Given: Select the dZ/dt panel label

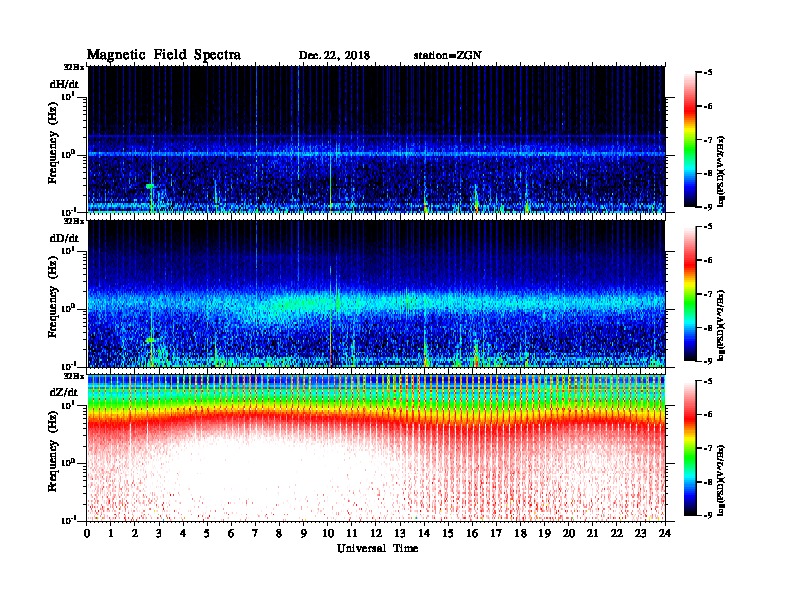Looking at the screenshot, I should click(x=64, y=392).
